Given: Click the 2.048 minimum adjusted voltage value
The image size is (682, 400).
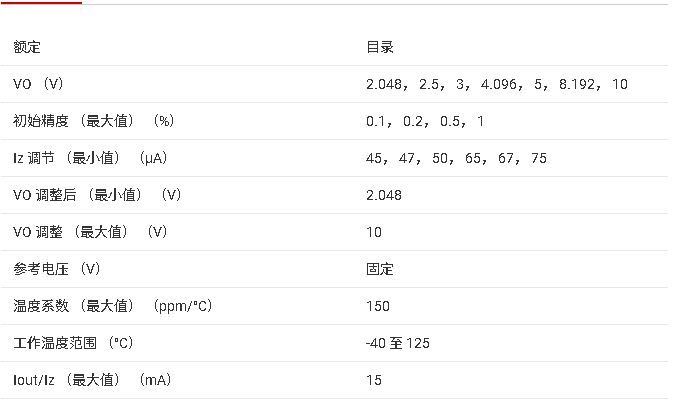Looking at the screenshot, I should (x=384, y=195).
